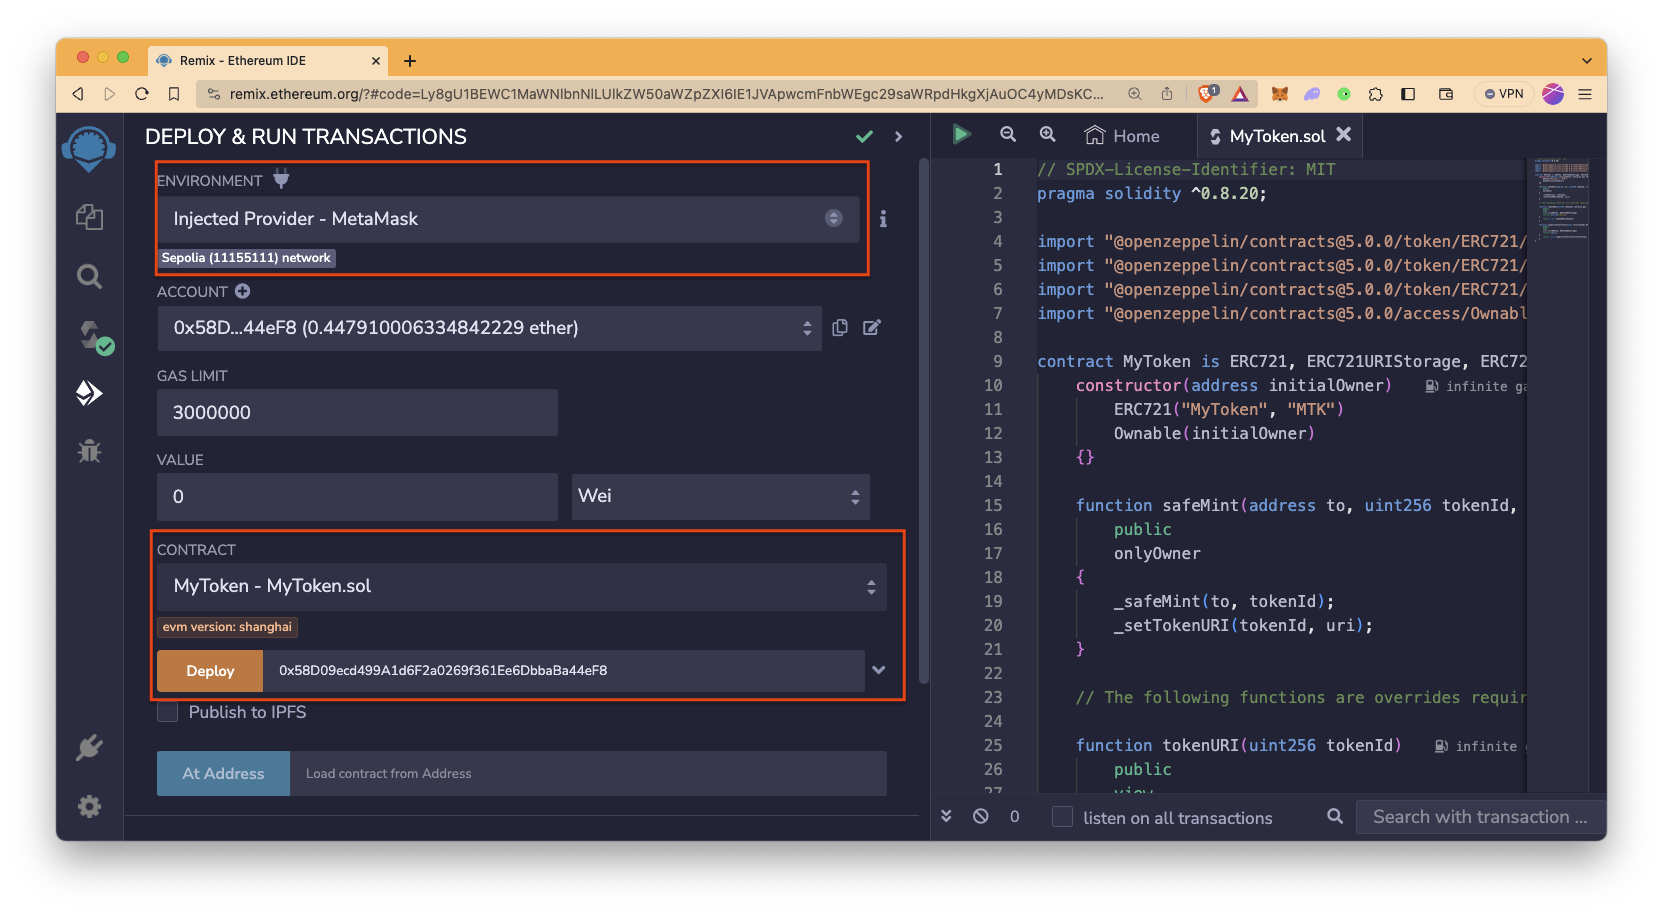Click the VPN button in toolbar
The image size is (1663, 915).
1504,94
